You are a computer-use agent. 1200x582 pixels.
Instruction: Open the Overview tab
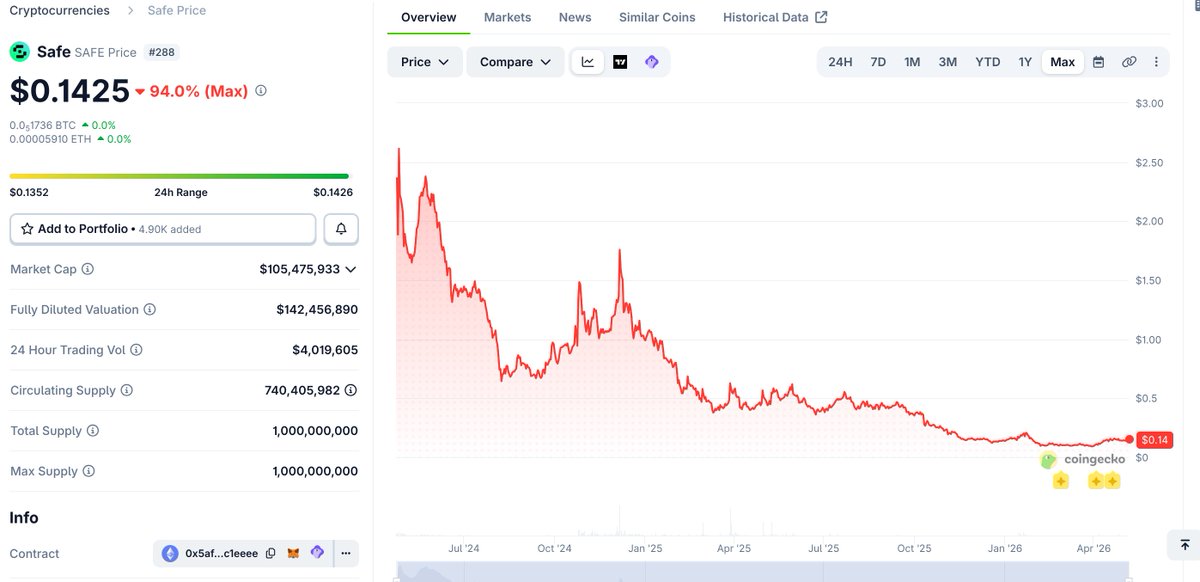429,17
